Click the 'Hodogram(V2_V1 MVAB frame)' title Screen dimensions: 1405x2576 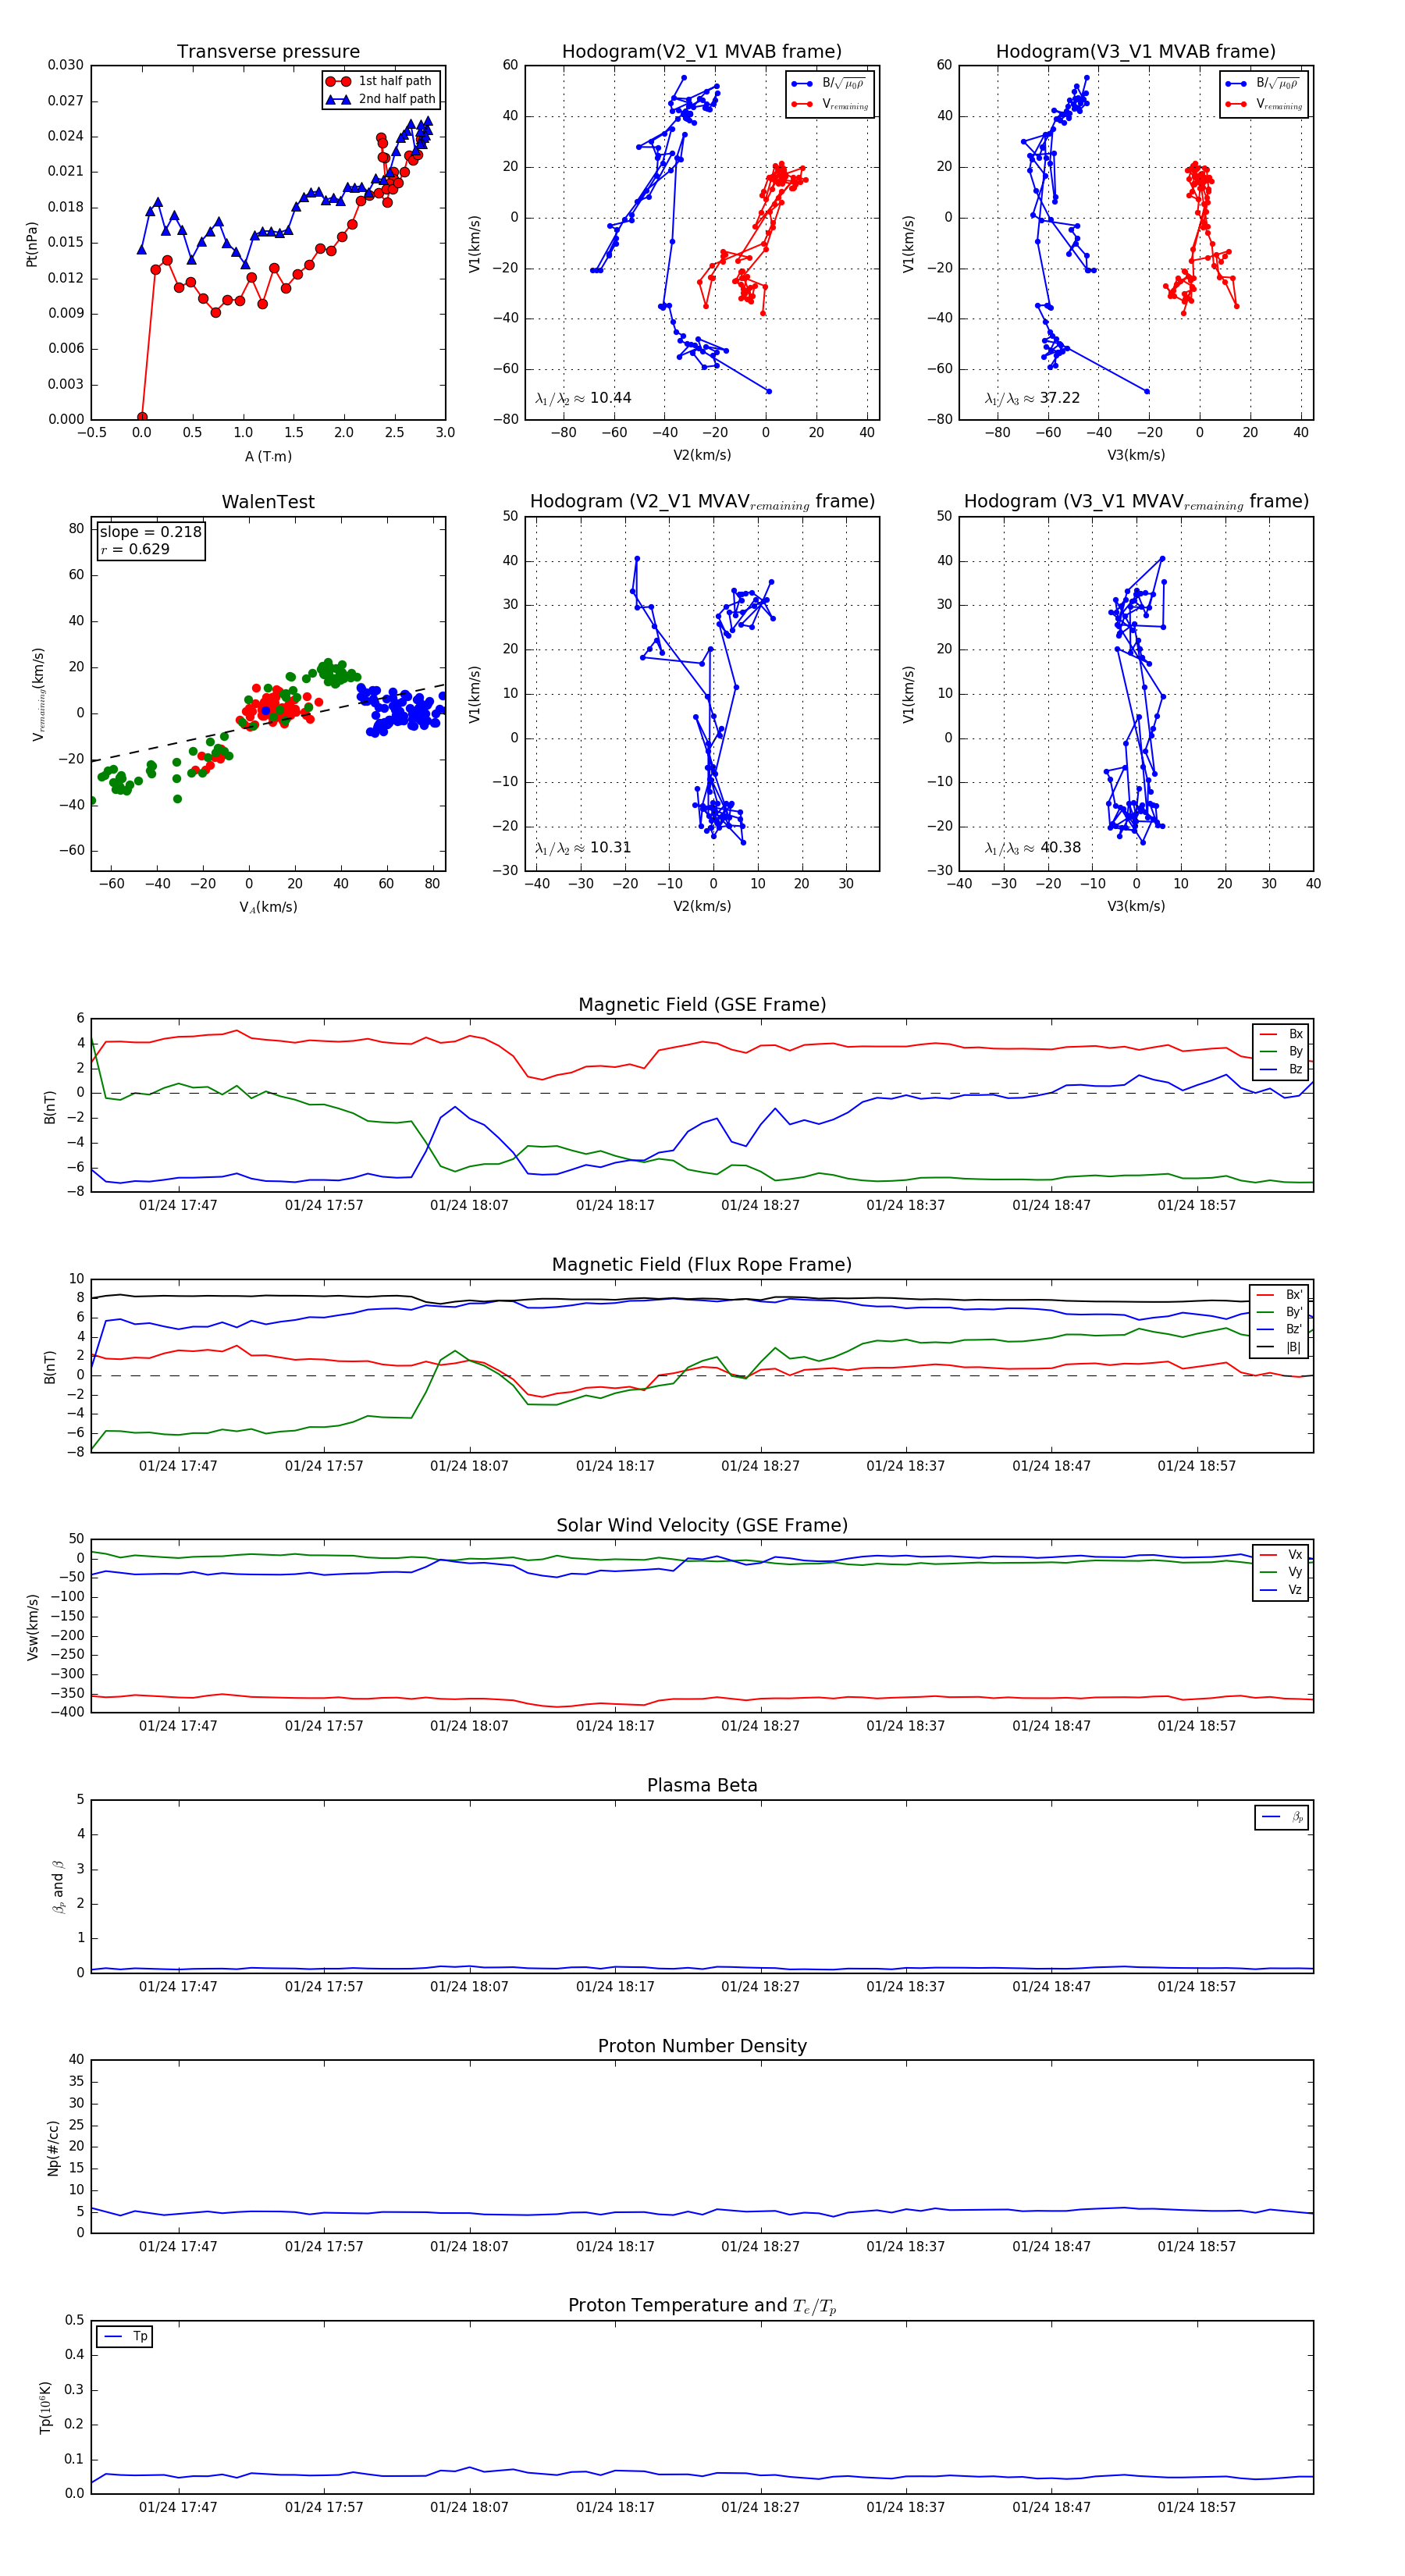pyautogui.click(x=702, y=51)
